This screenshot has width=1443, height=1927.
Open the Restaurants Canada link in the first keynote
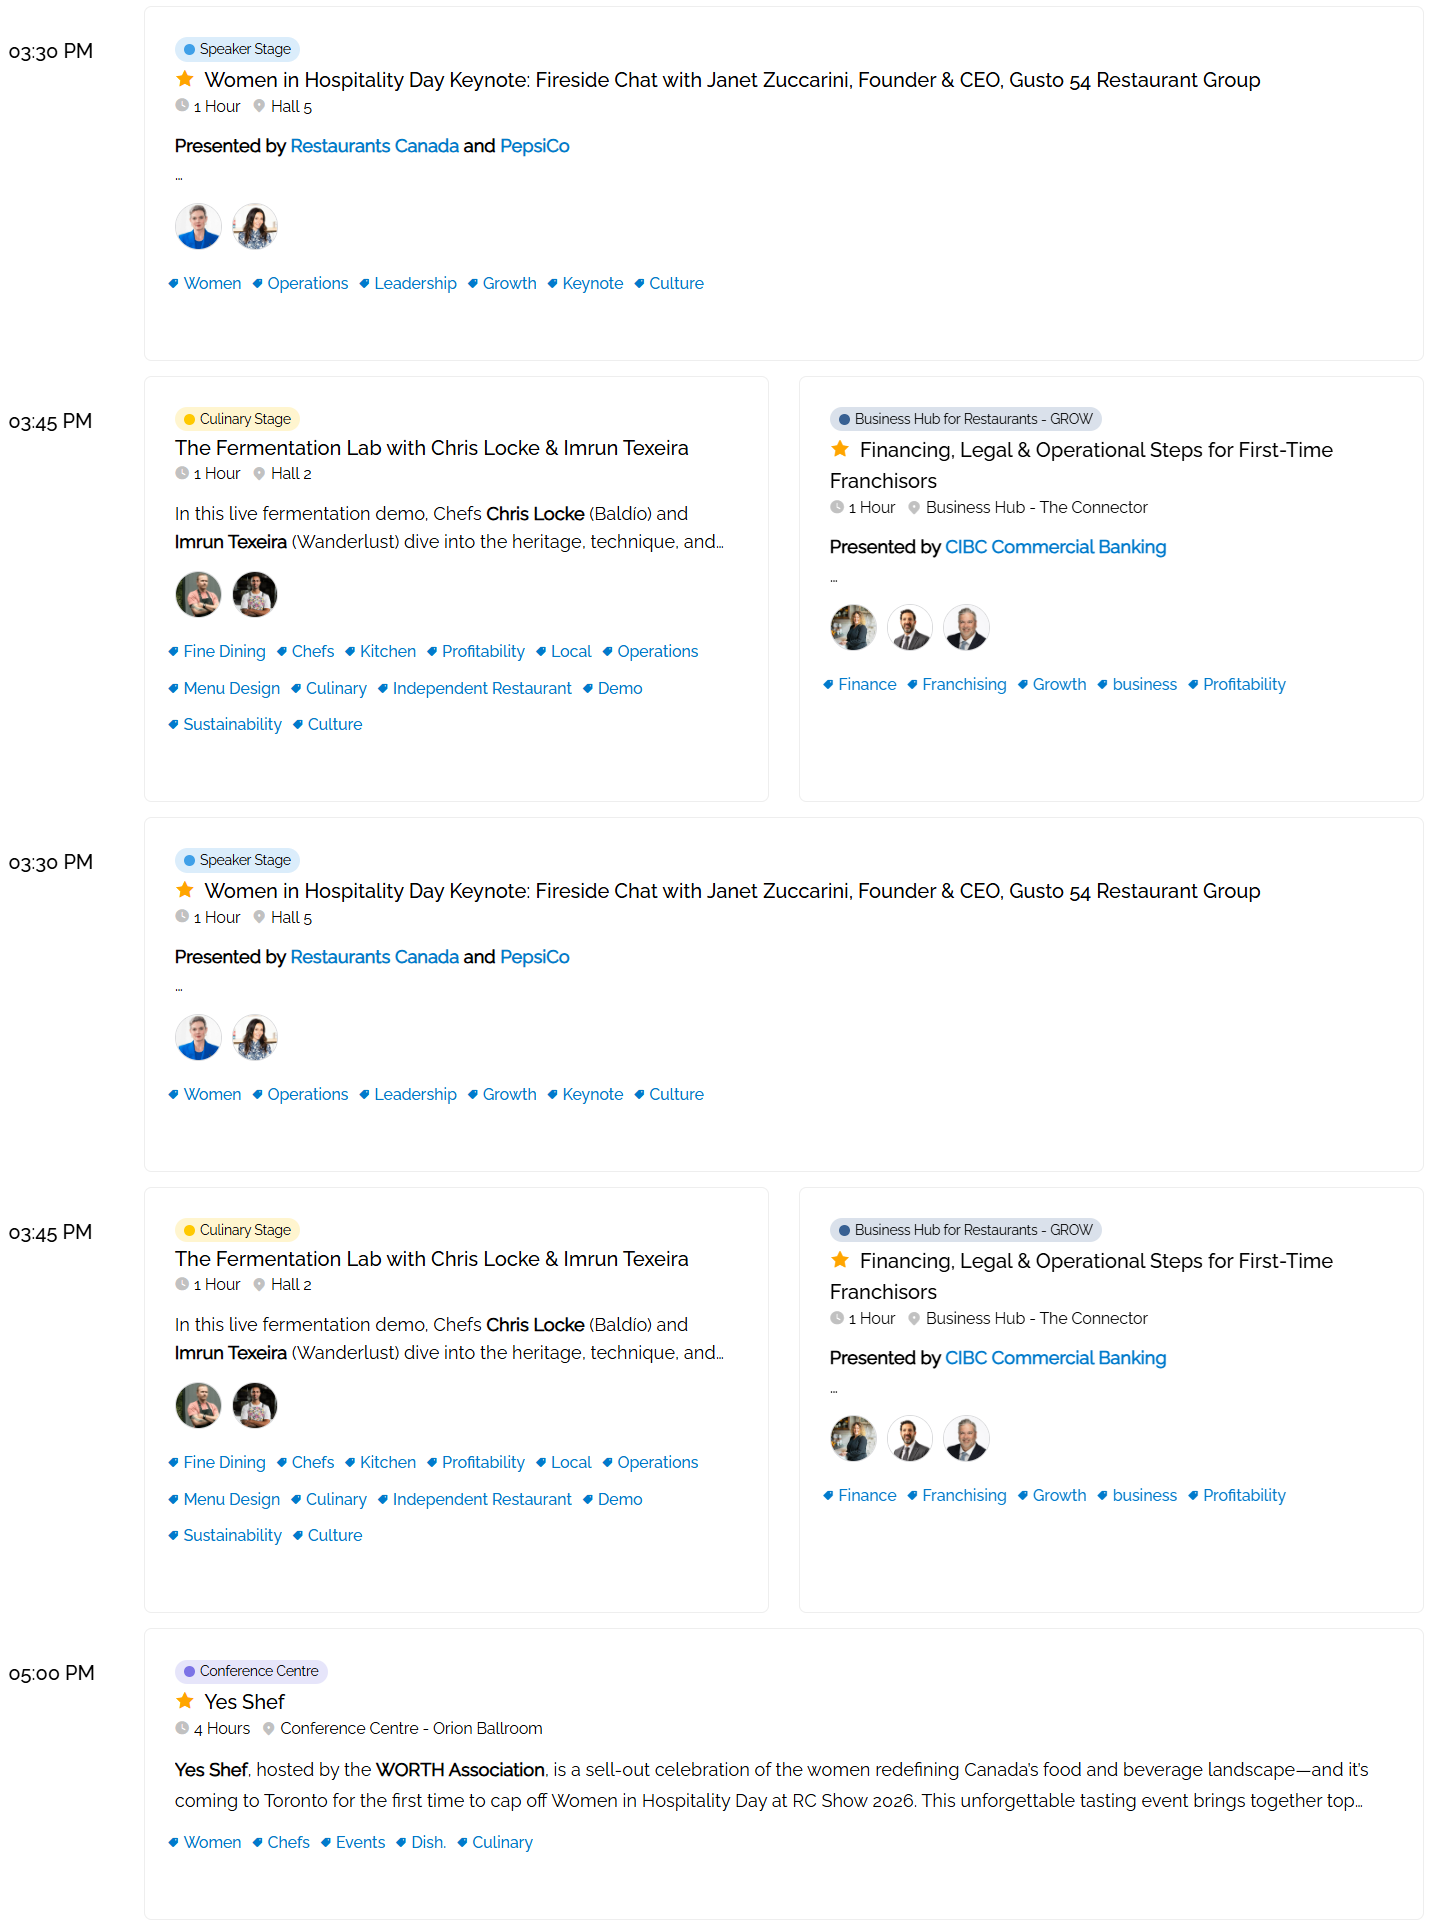tap(374, 146)
